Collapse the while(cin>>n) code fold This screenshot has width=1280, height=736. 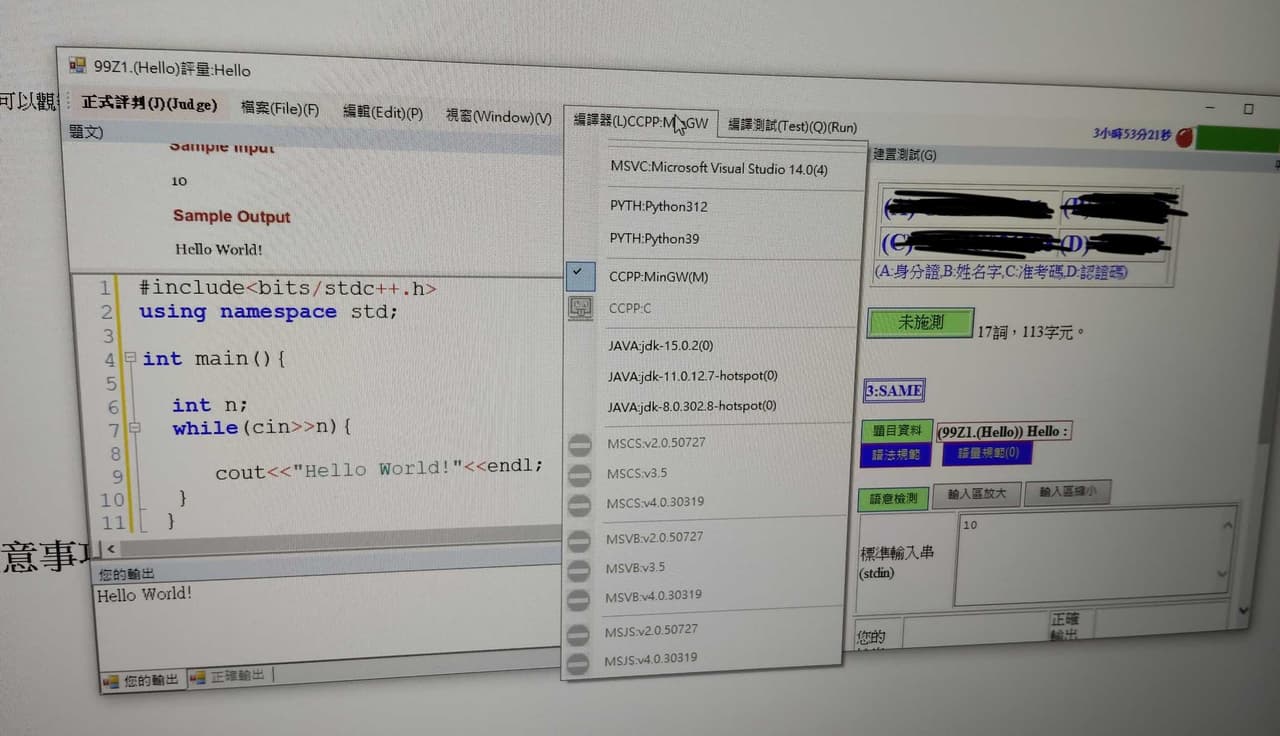click(x=133, y=429)
